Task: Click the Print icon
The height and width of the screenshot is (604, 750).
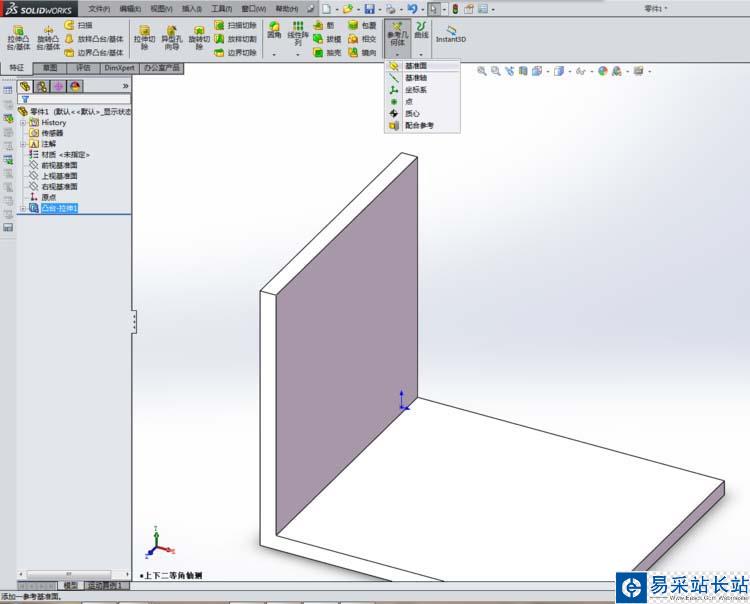Action: pos(391,9)
